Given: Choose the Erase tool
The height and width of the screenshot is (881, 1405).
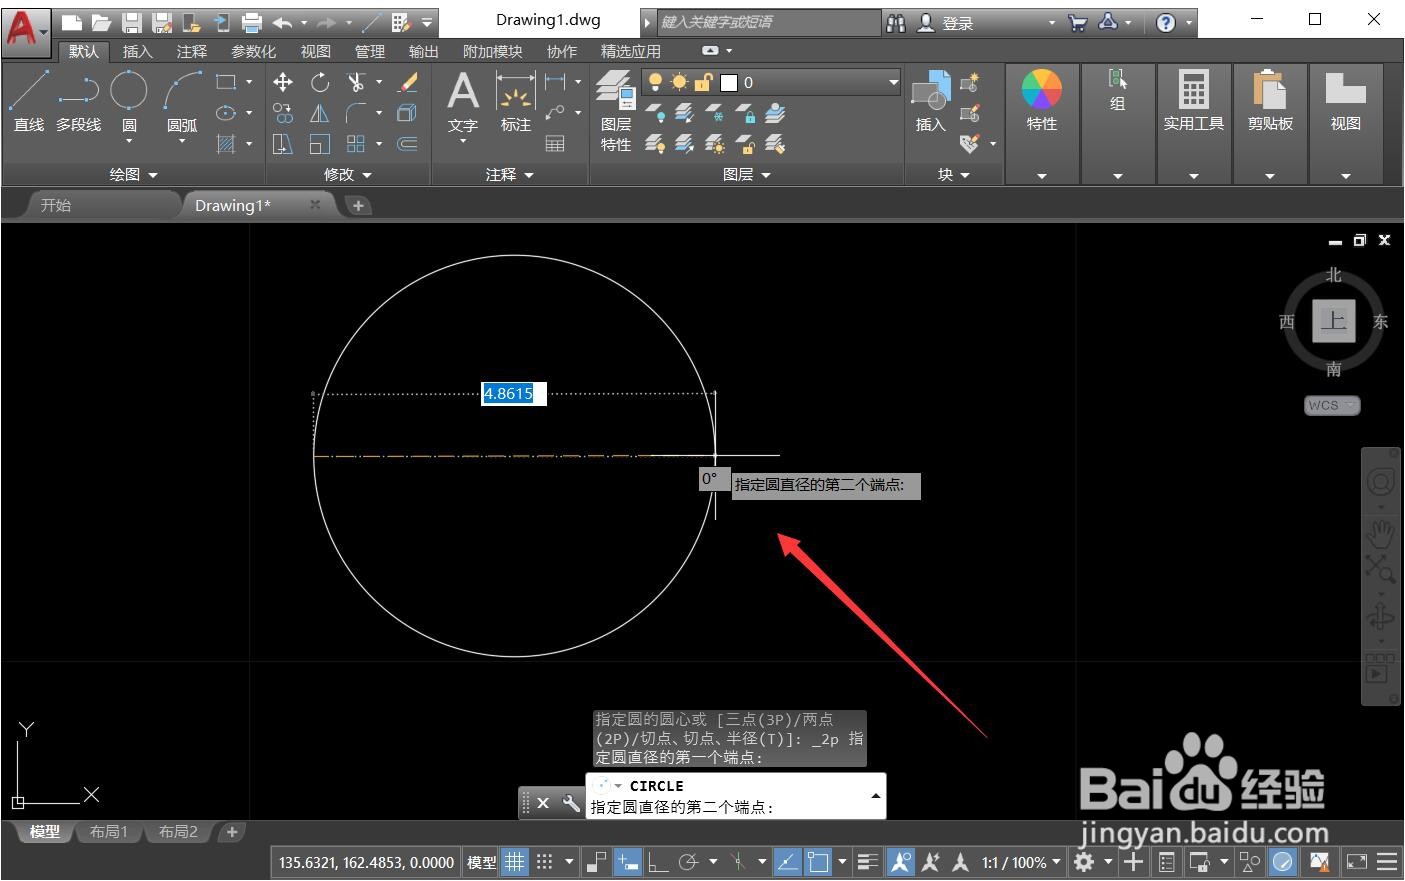Looking at the screenshot, I should point(408,82).
